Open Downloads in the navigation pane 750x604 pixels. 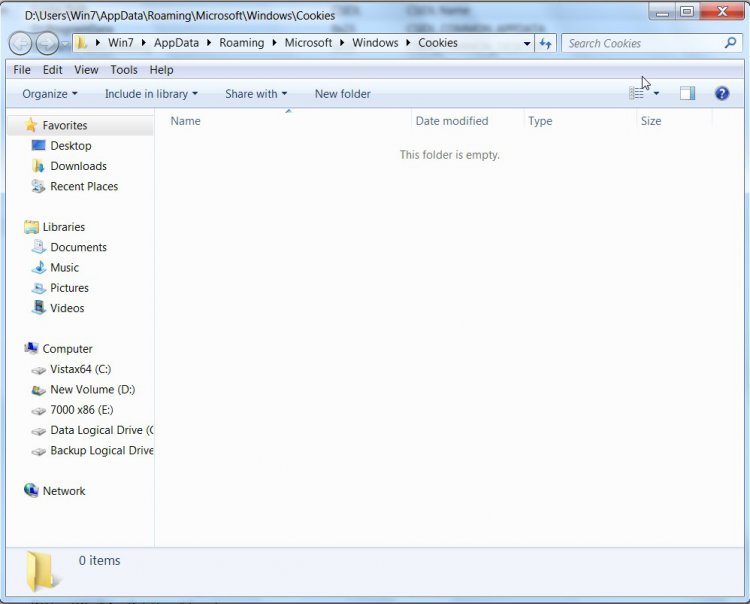pyautogui.click(x=78, y=166)
